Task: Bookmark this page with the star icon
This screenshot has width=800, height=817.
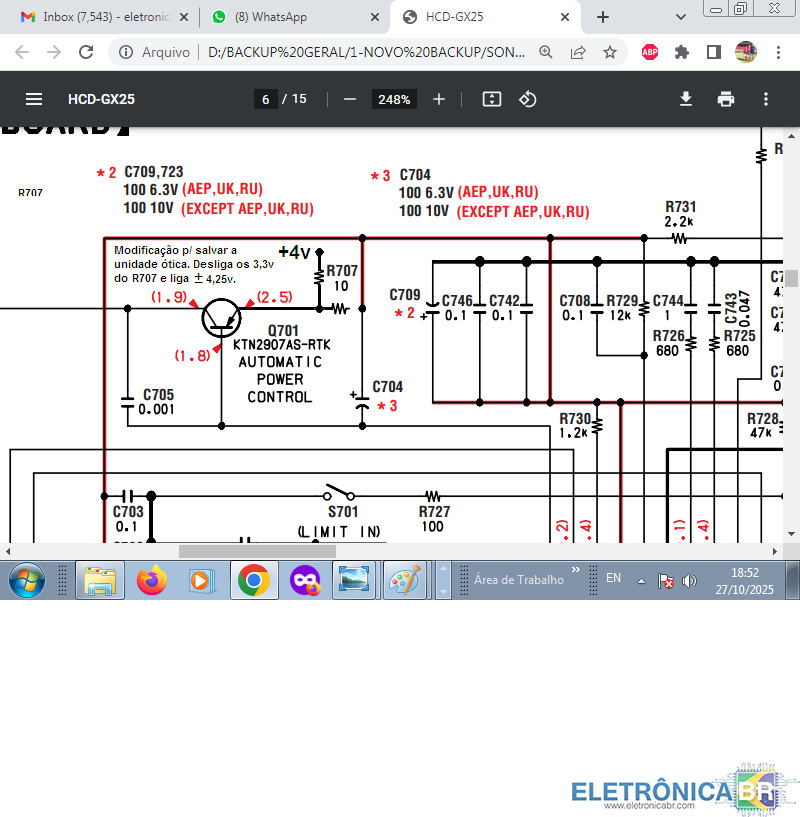Action: click(609, 52)
